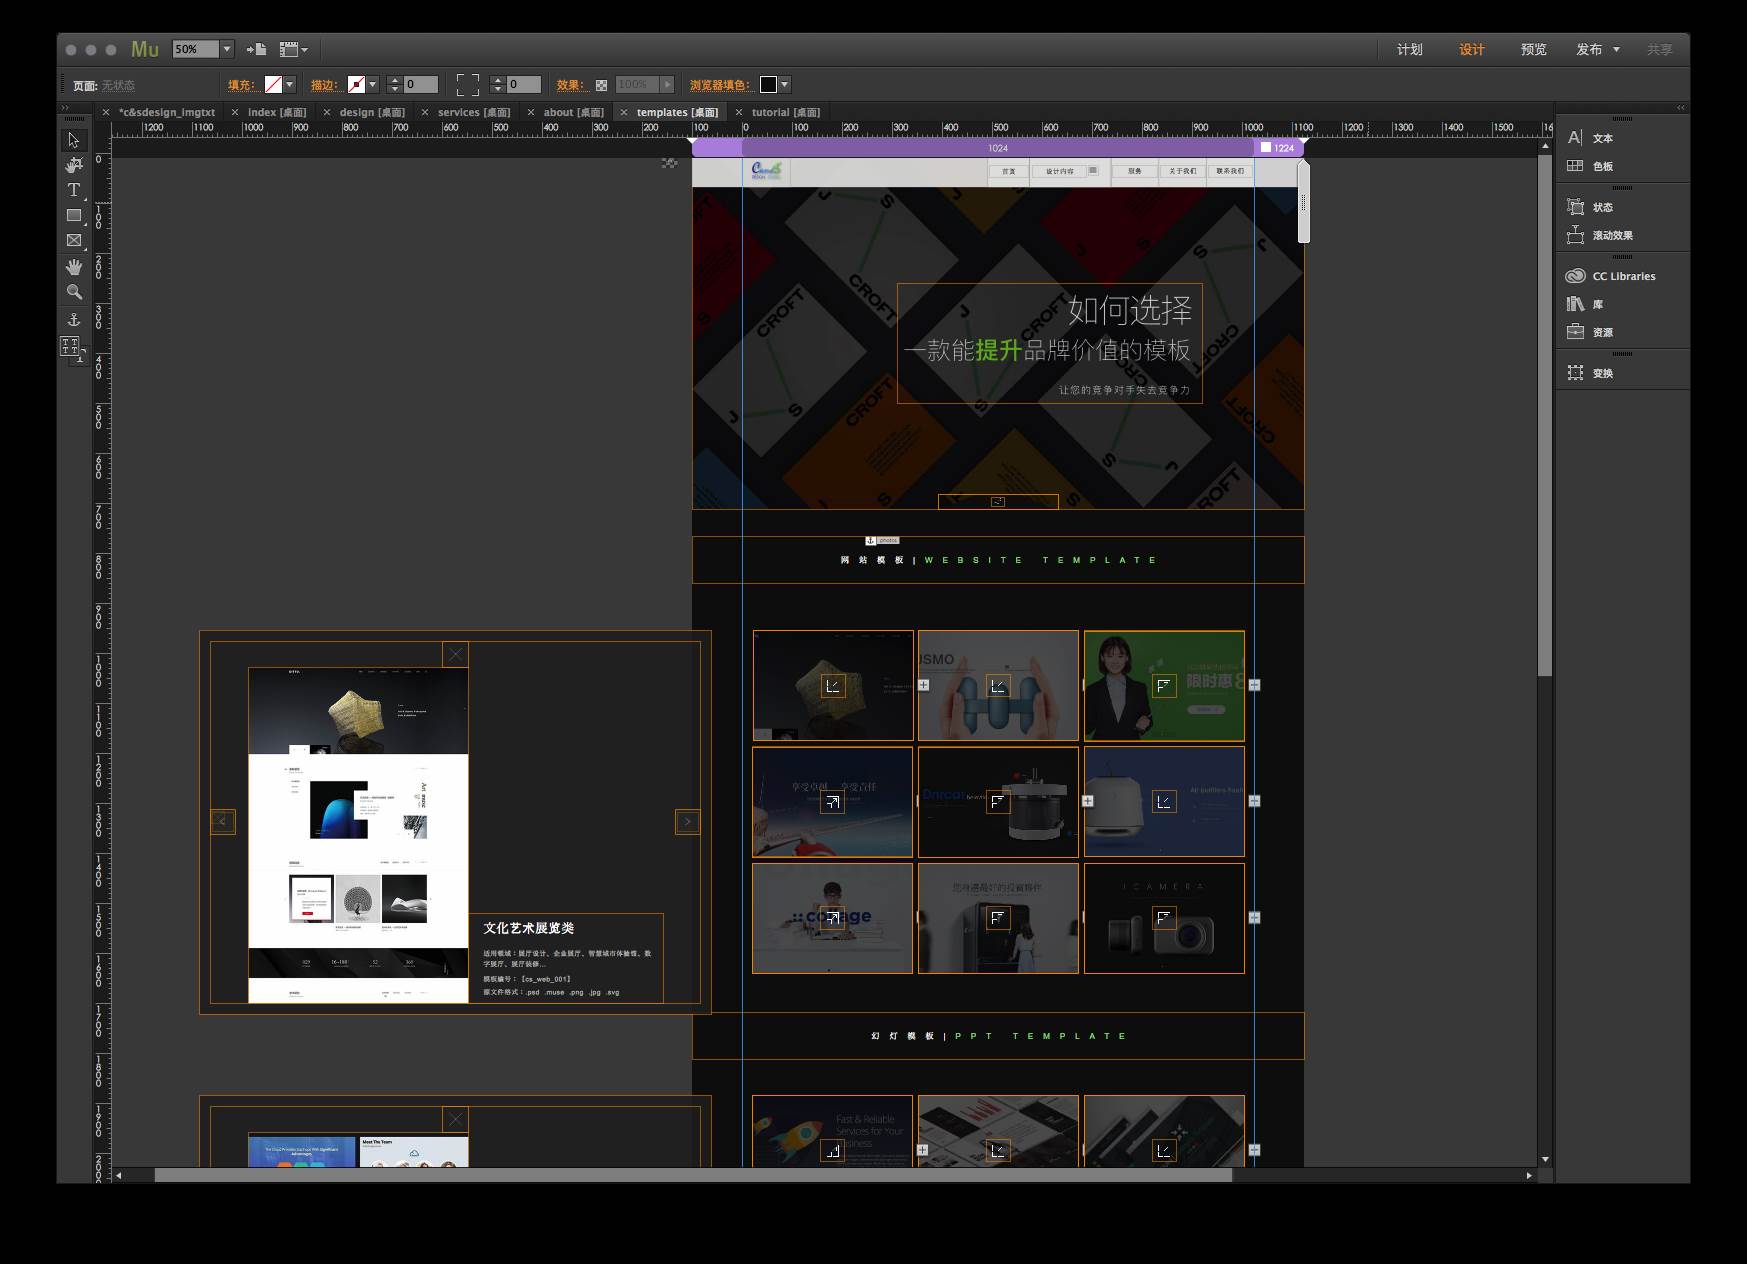The image size is (1747, 1264).
Task: Expand the 发布 publish dropdown arrow
Action: (x=1616, y=49)
